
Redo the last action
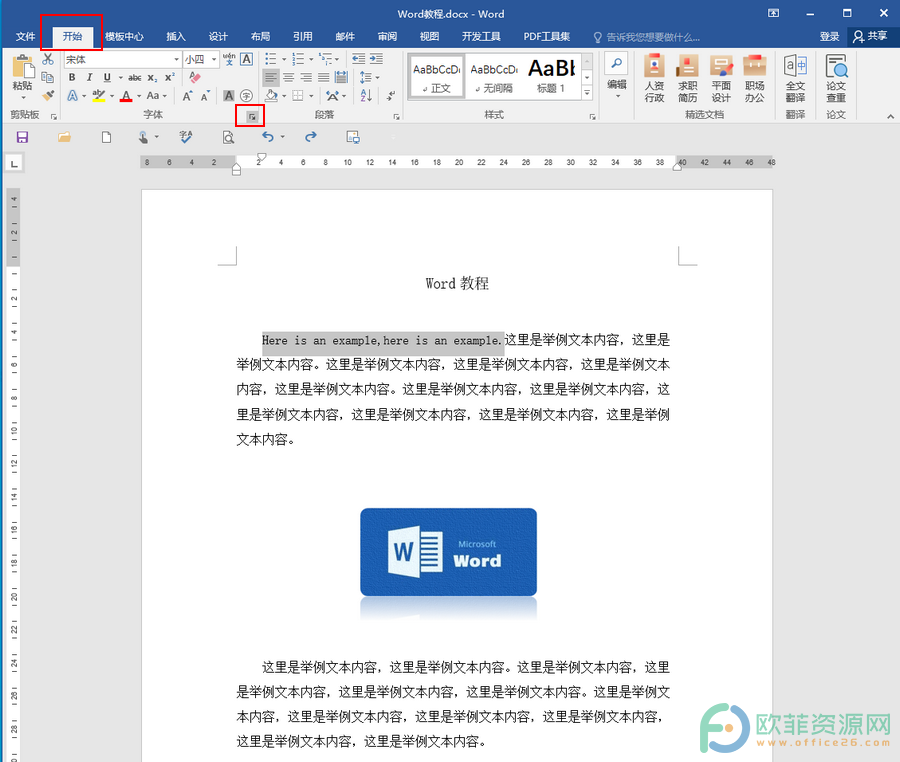tap(311, 137)
